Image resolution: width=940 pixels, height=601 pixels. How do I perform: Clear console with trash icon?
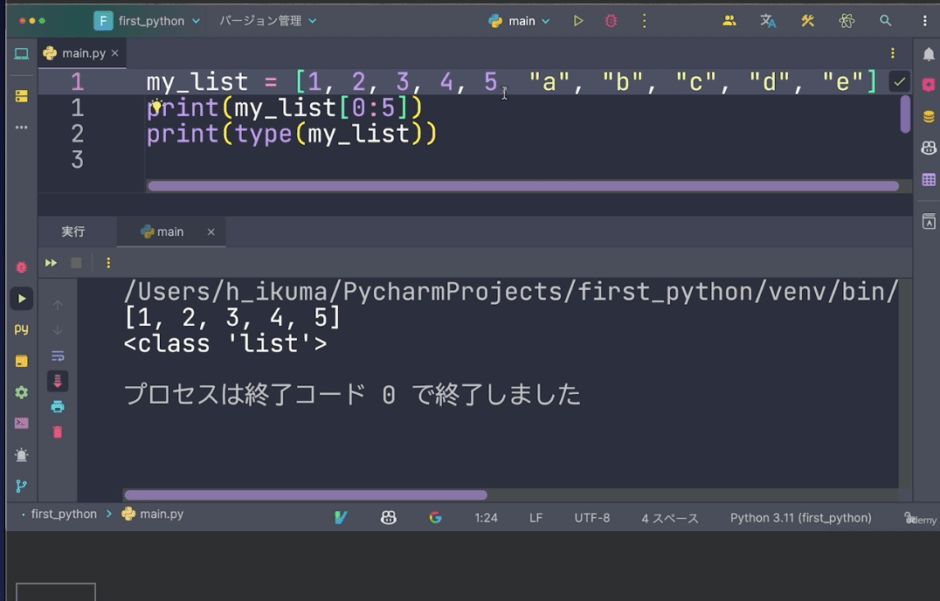click(58, 432)
